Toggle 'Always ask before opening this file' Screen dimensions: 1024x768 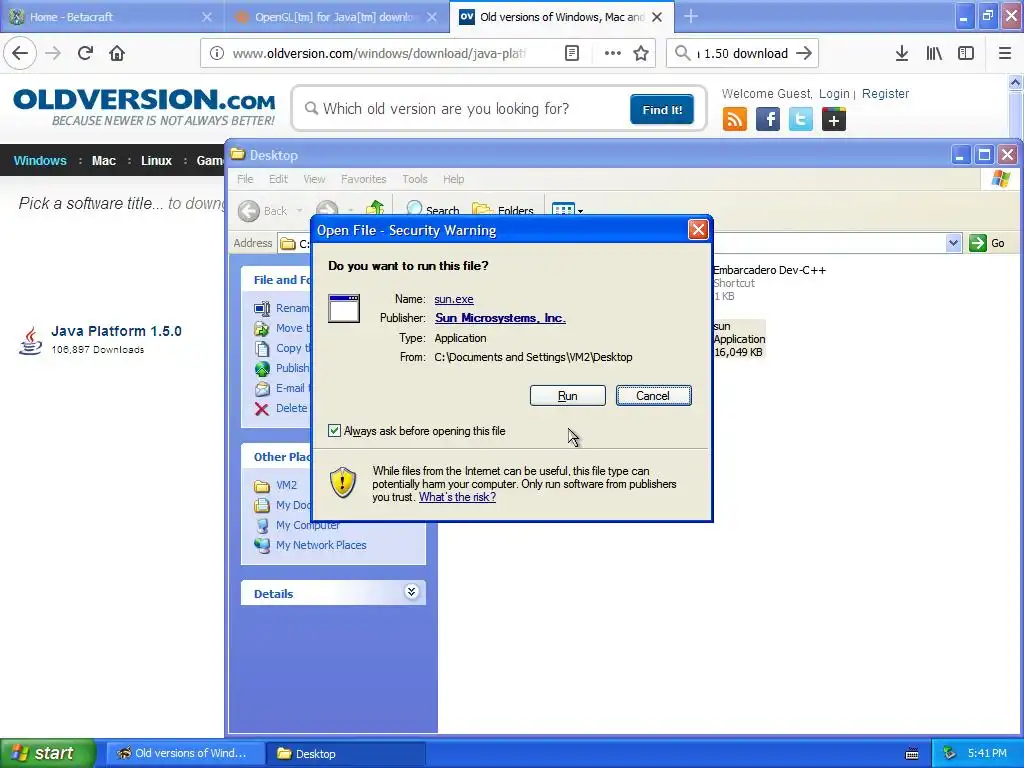point(334,431)
